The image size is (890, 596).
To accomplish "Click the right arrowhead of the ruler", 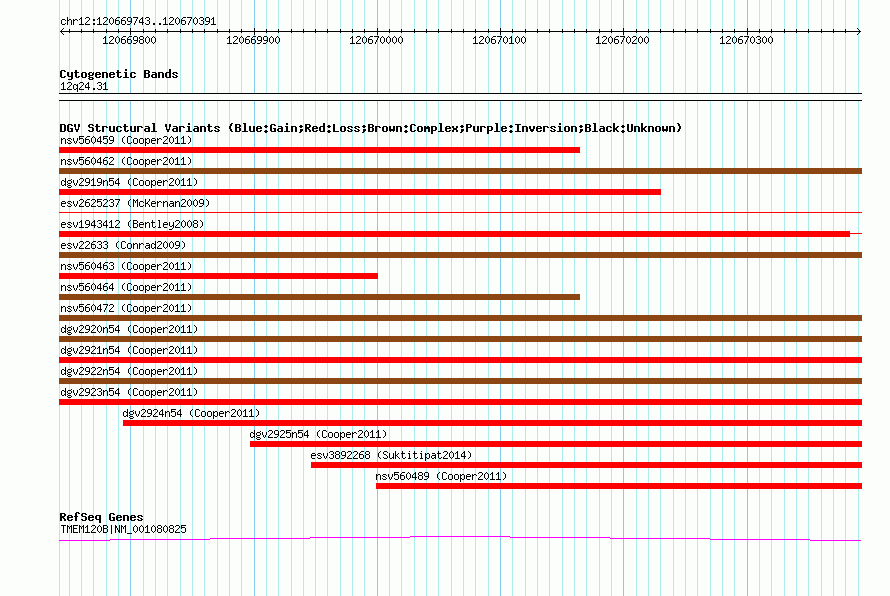I will point(859,32).
